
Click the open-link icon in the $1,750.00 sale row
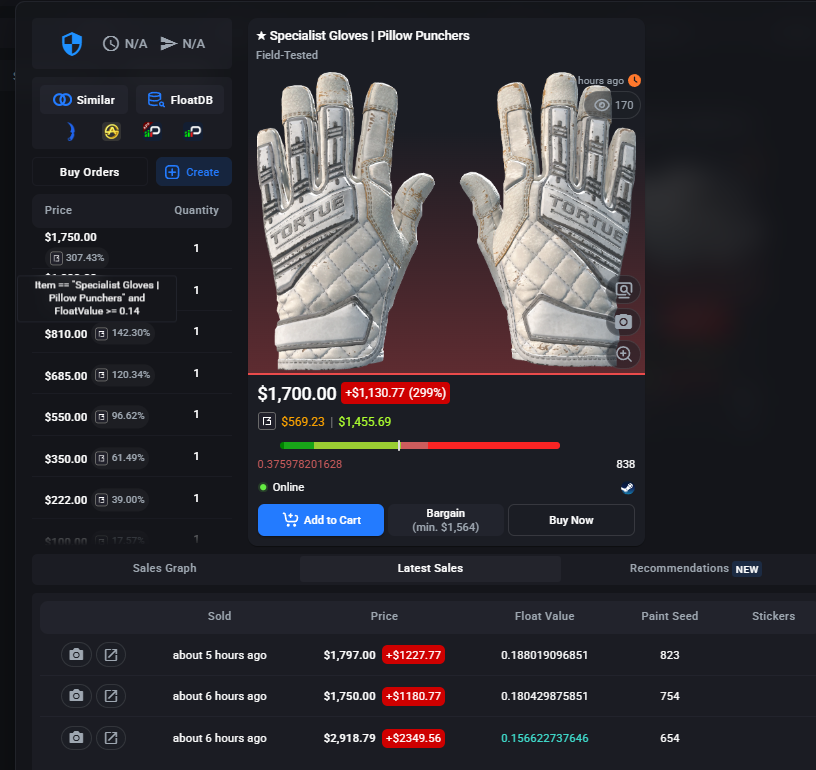tap(111, 696)
